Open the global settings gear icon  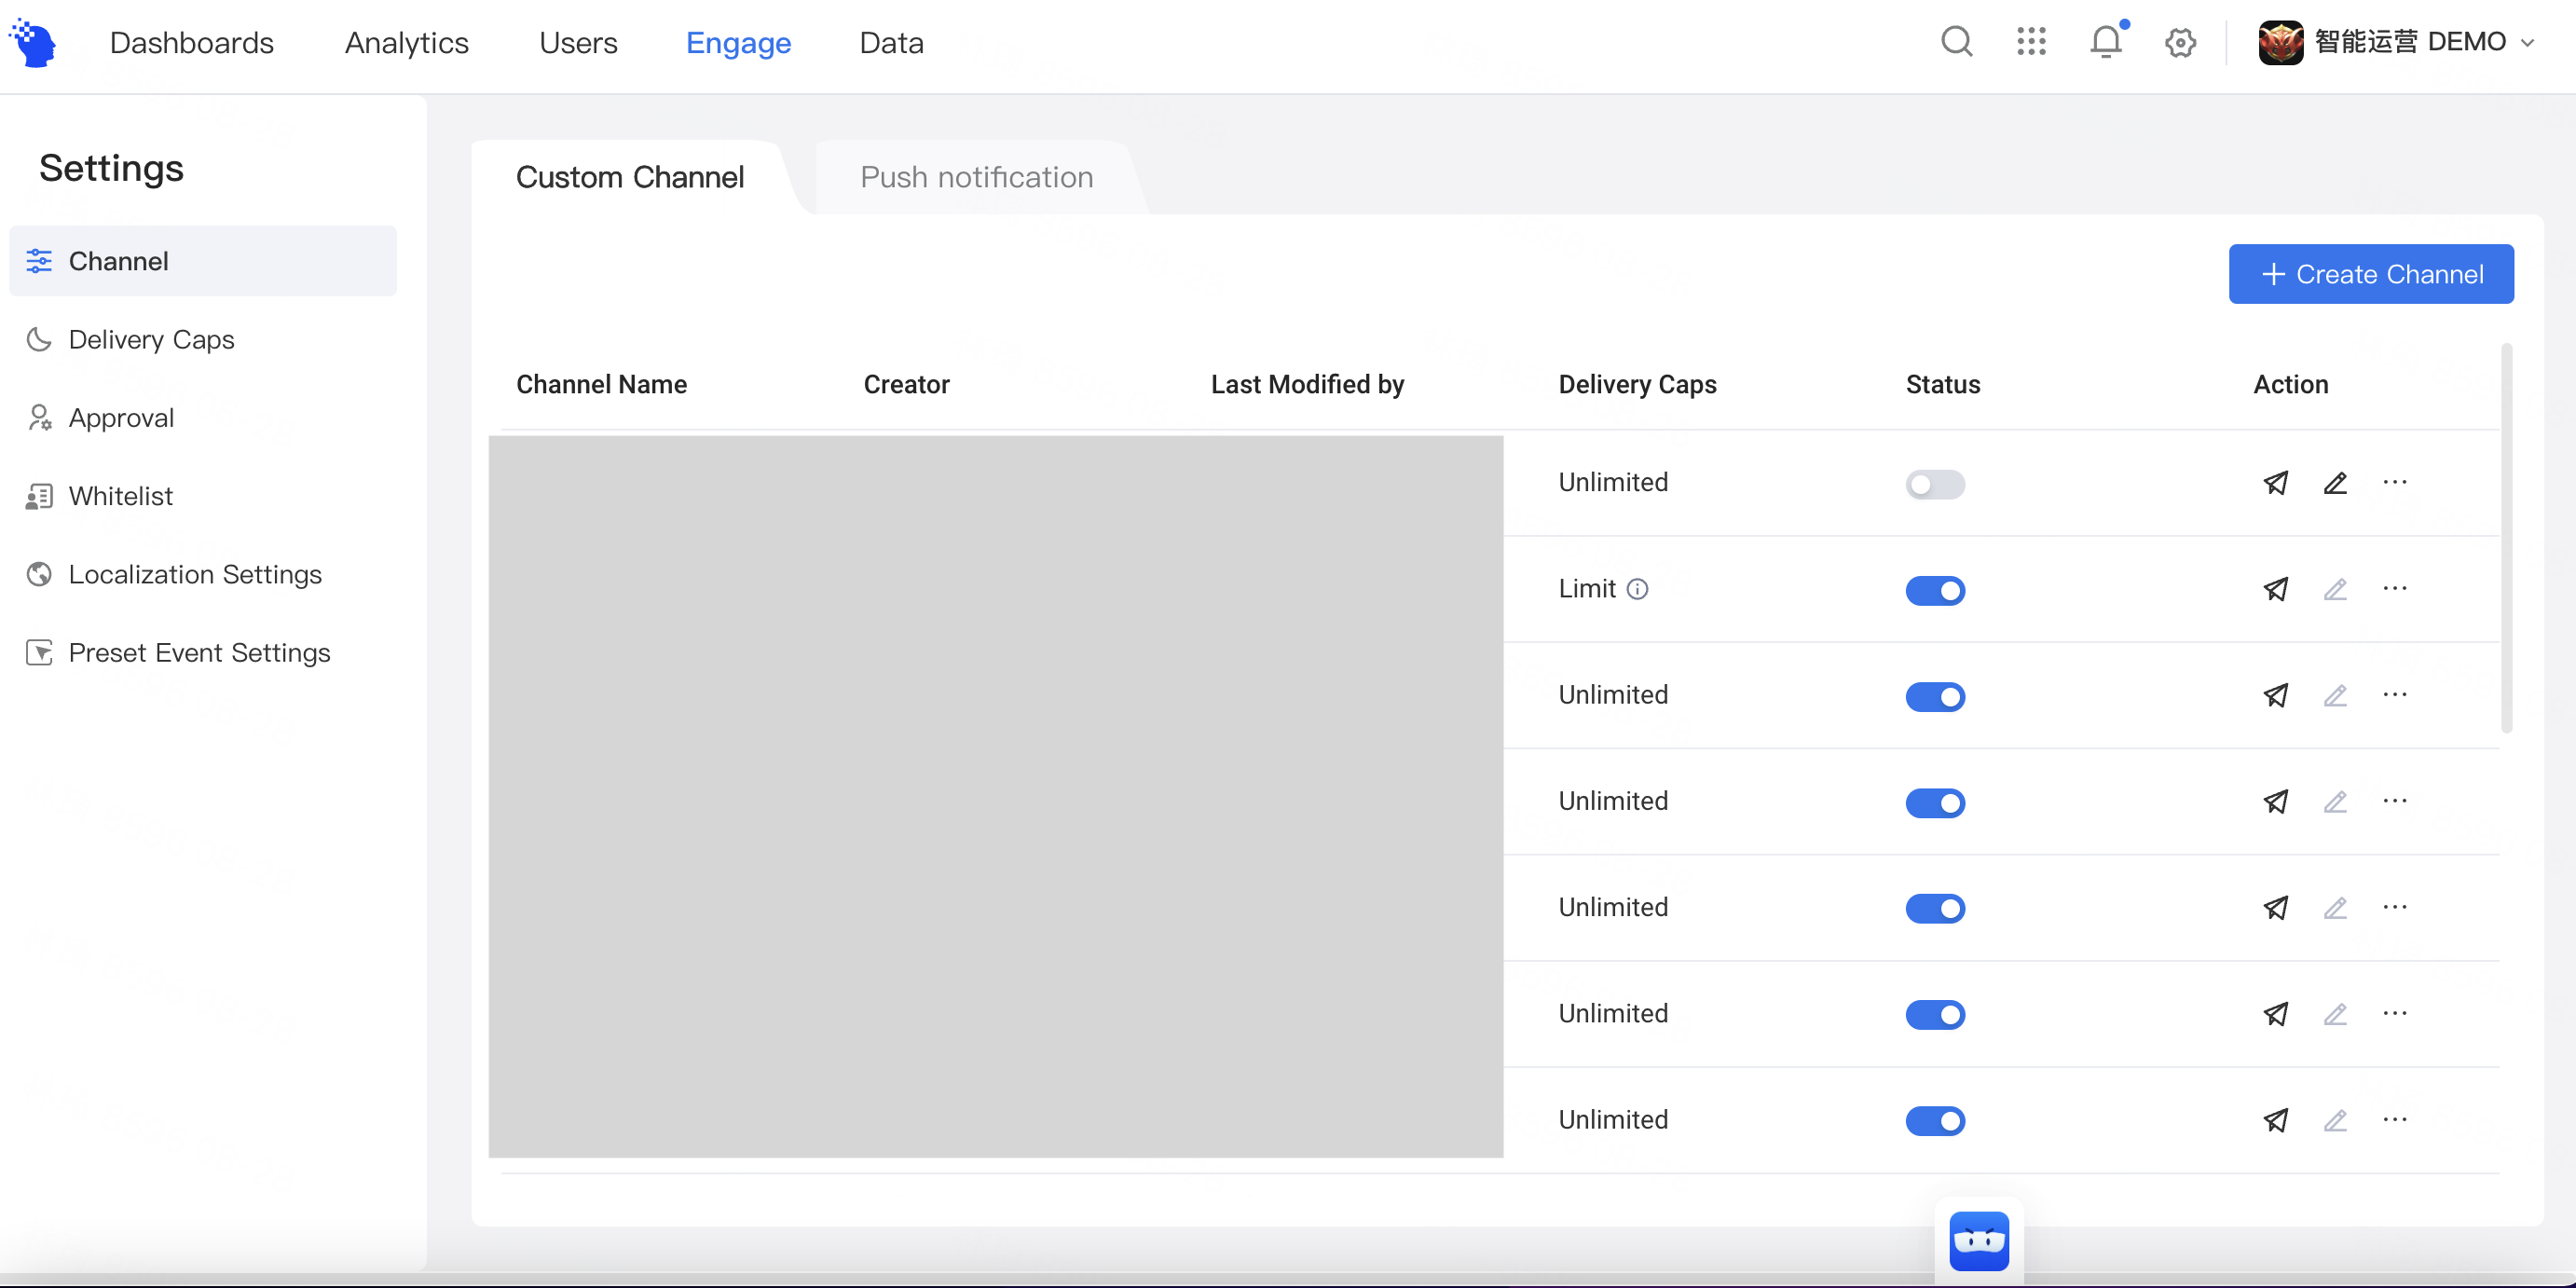pyautogui.click(x=2180, y=42)
